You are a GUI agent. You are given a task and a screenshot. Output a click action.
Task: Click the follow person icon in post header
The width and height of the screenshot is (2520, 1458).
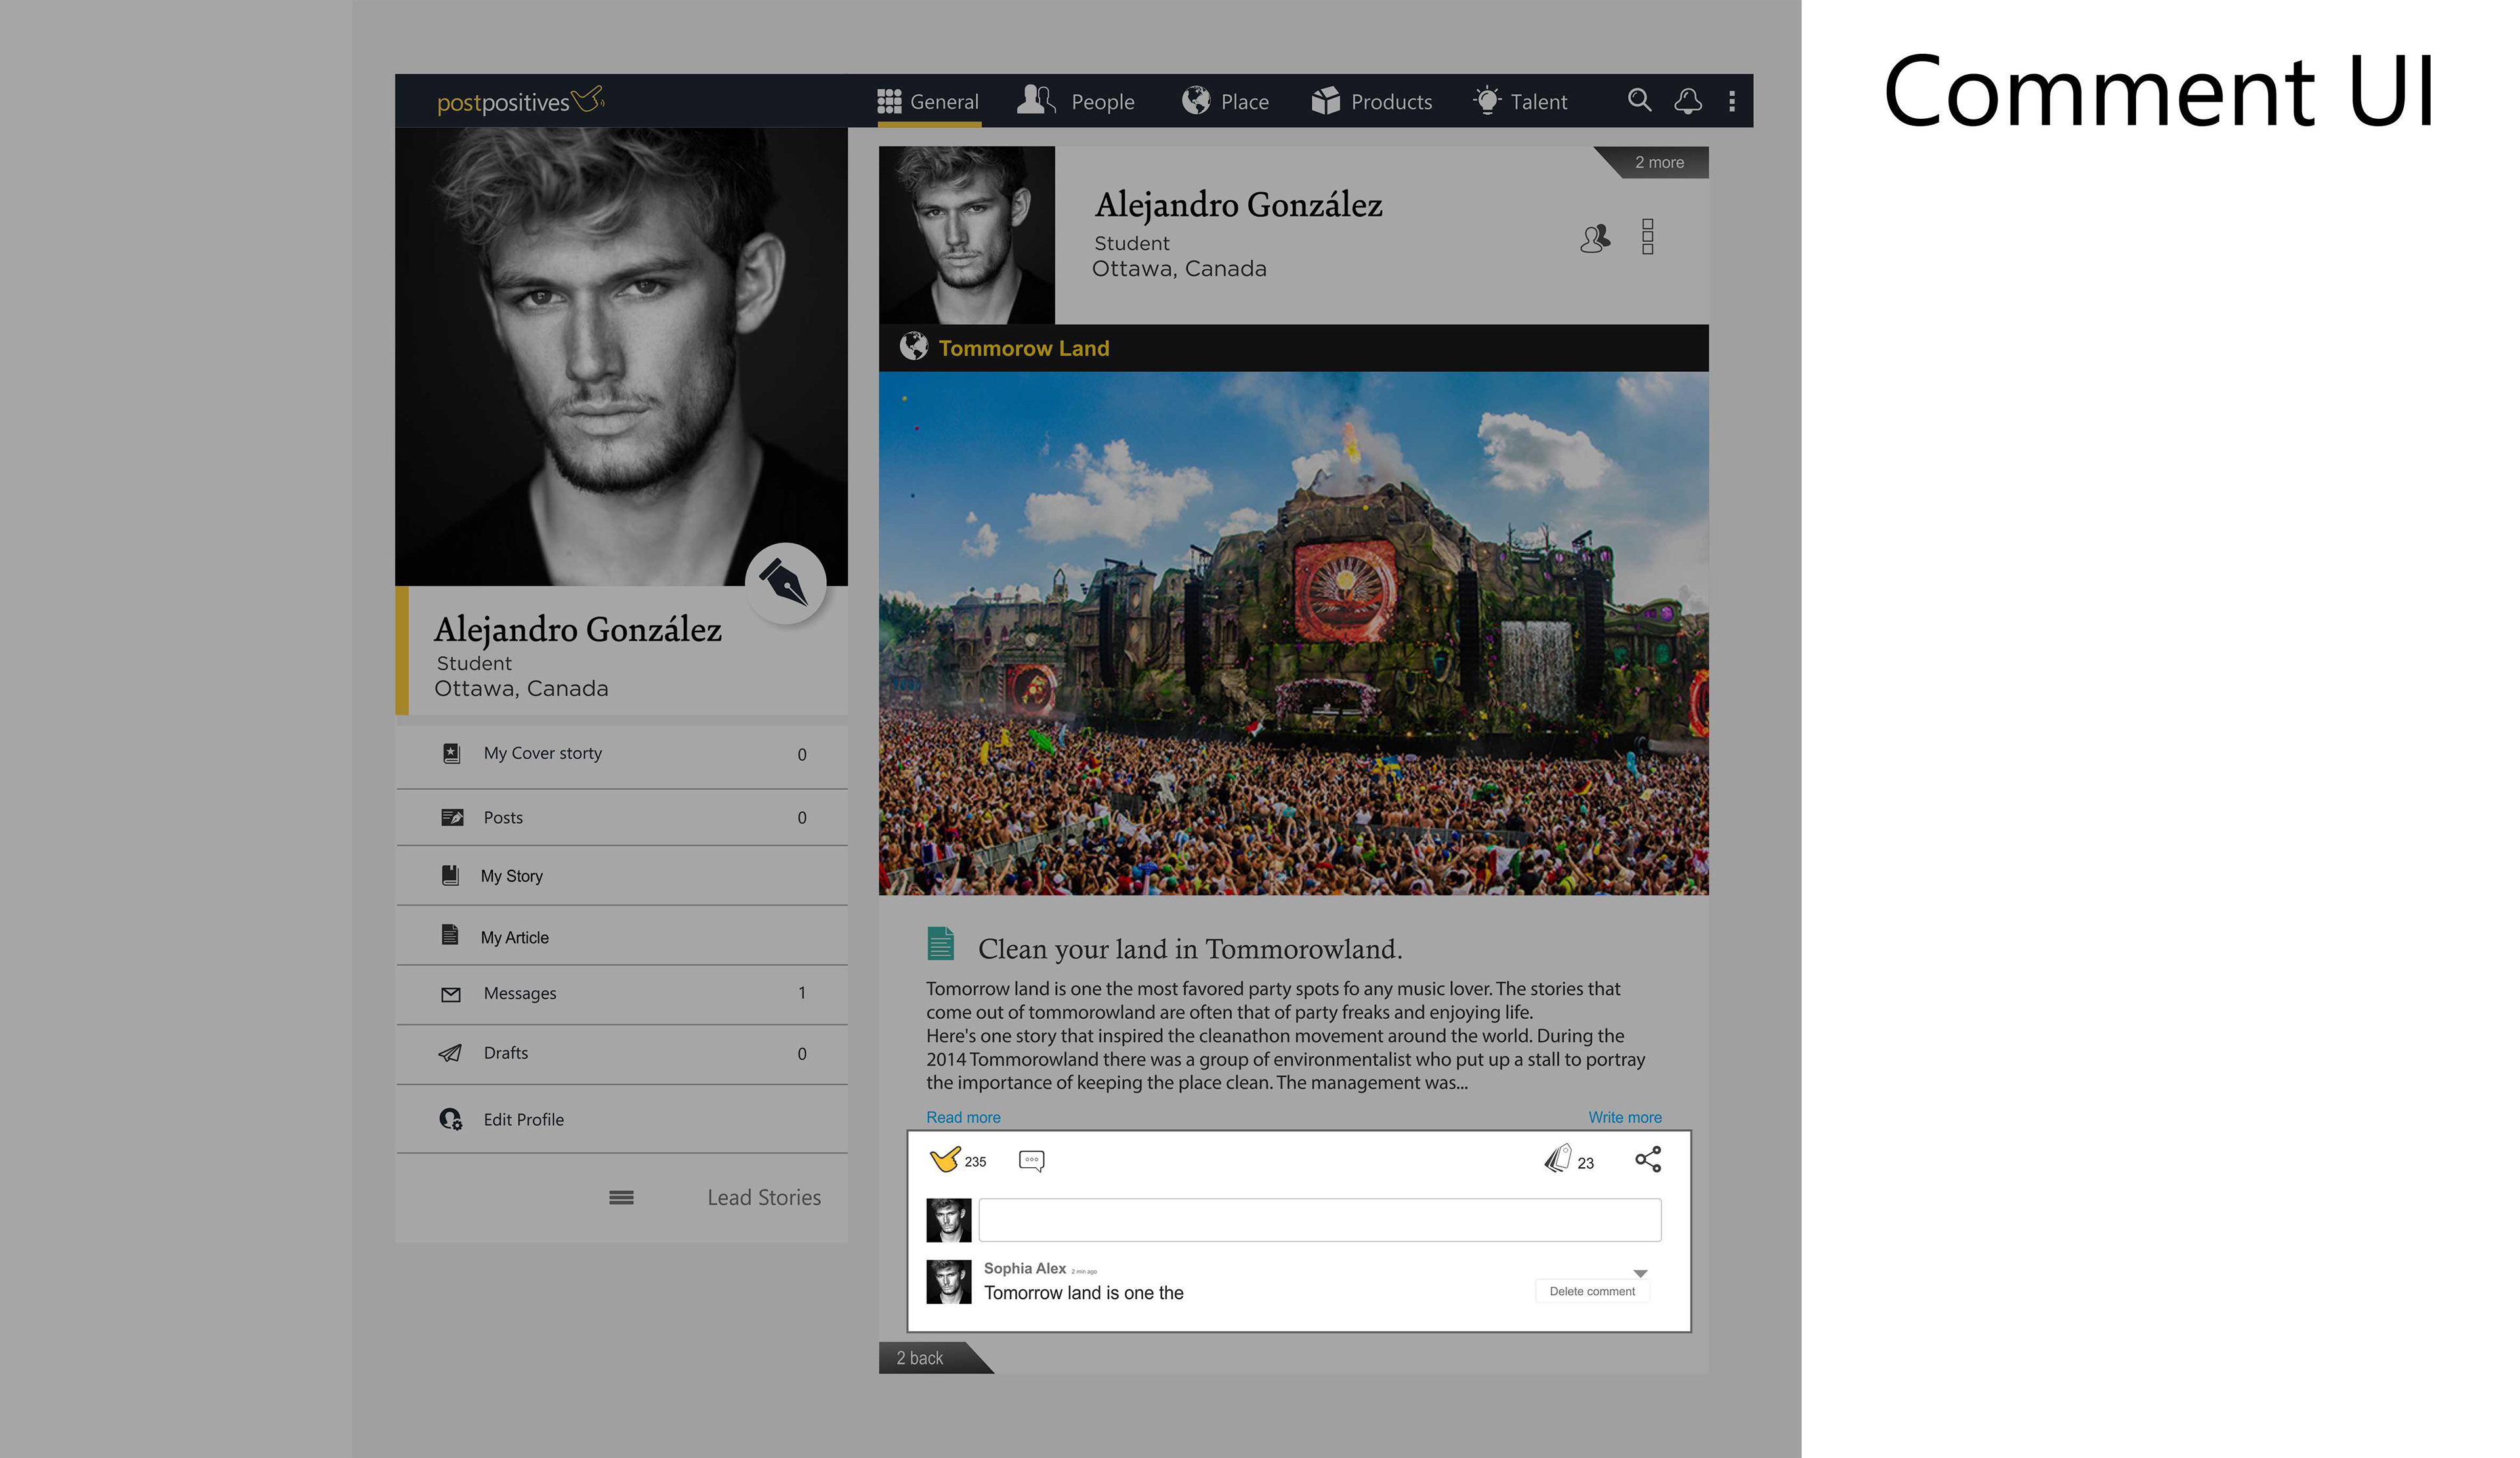click(x=1595, y=238)
